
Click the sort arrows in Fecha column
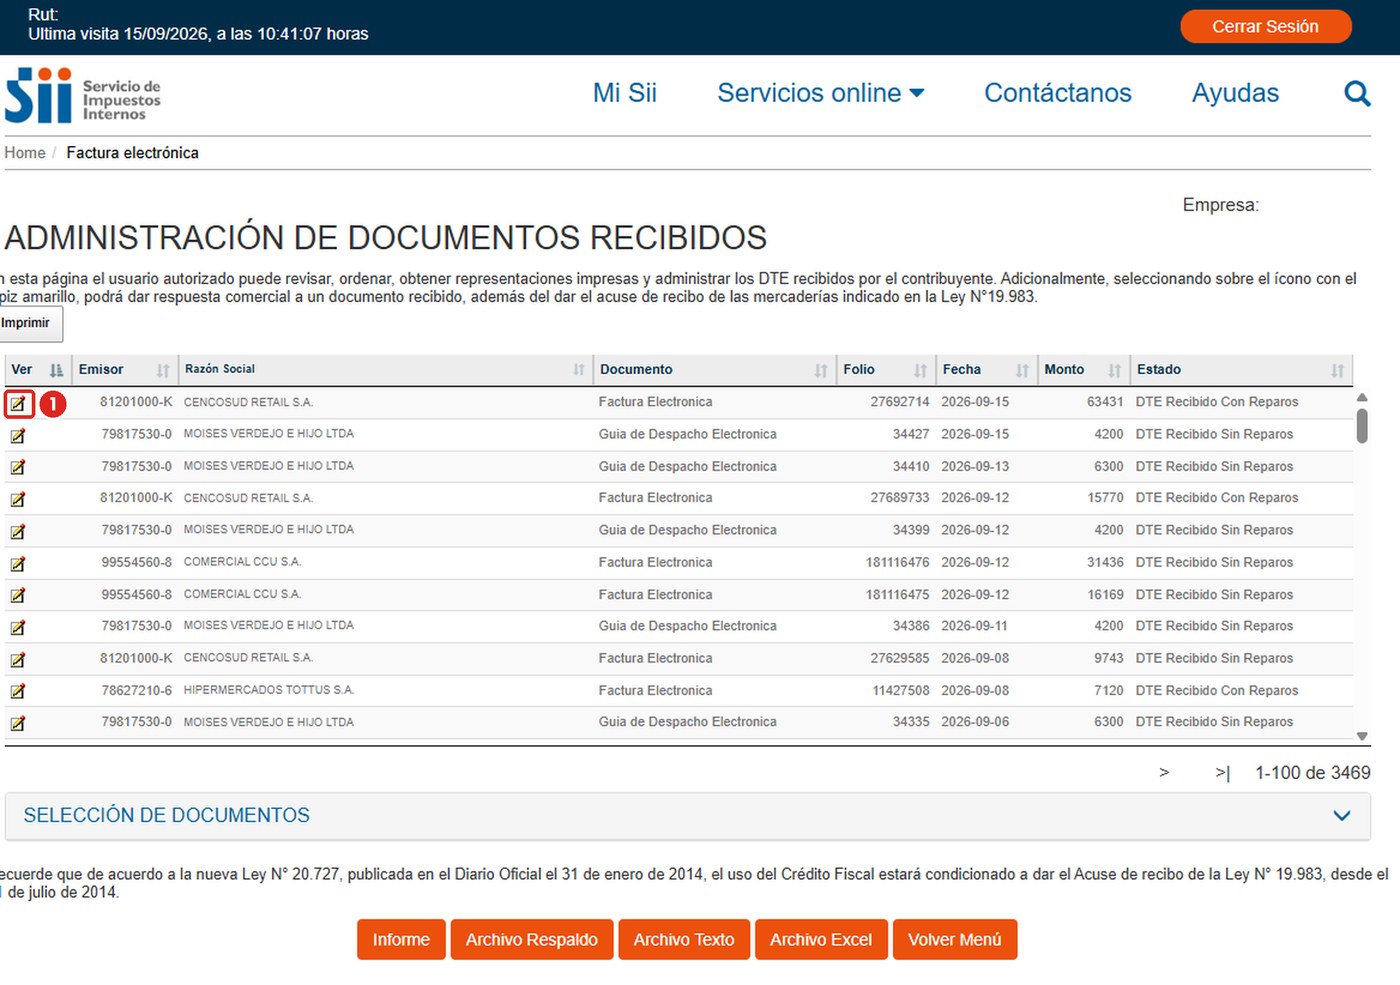point(1022,370)
